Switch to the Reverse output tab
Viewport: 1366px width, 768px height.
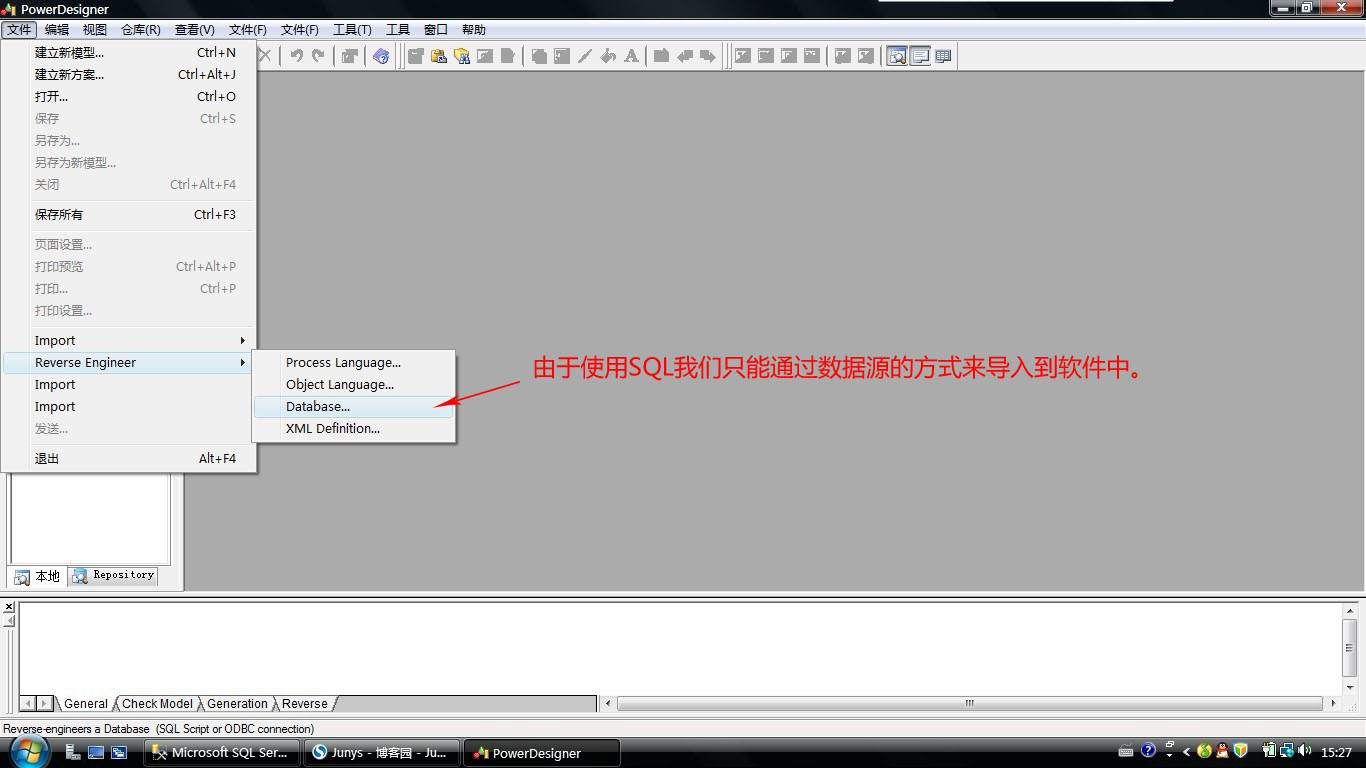[304, 704]
